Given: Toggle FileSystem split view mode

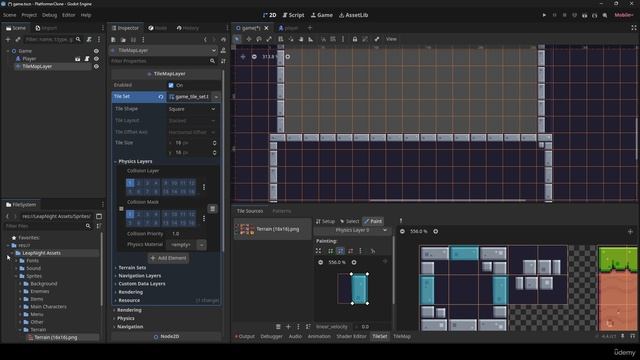Looking at the screenshot, I should pos(99,216).
